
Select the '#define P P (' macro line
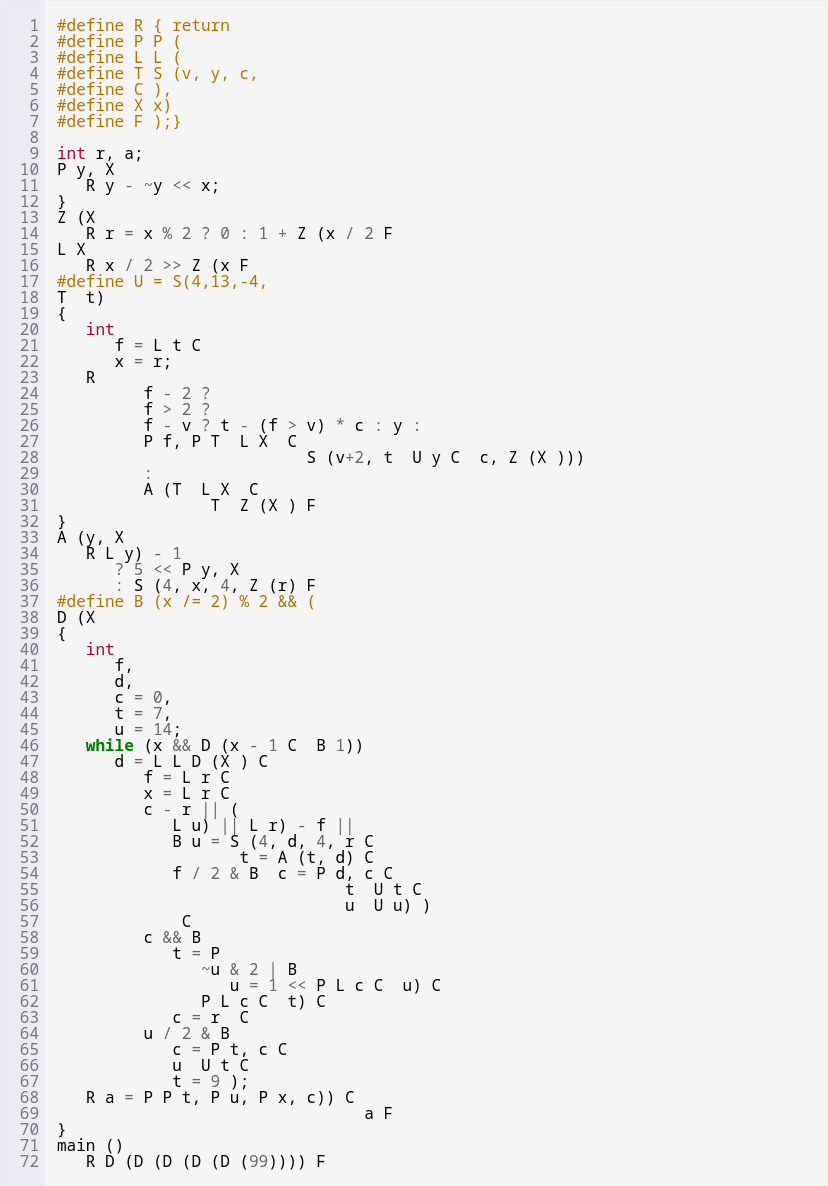click(119, 42)
